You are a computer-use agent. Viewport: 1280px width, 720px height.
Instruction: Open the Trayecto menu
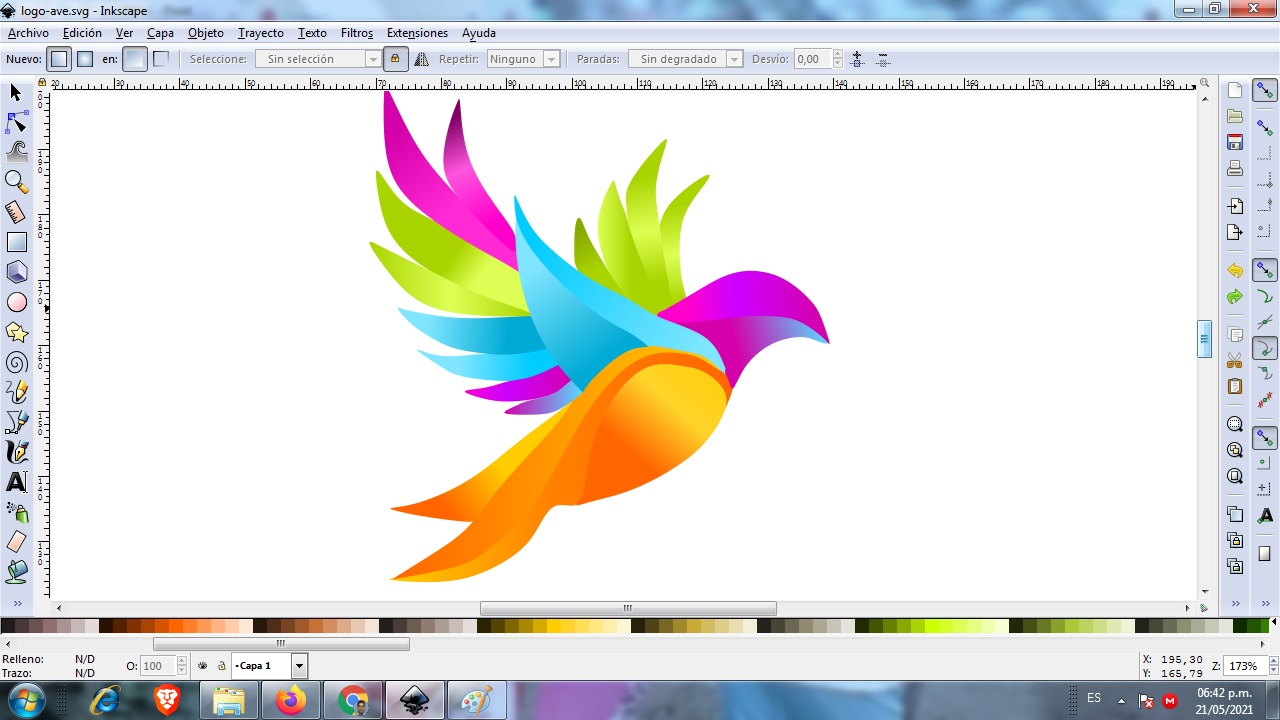tap(261, 33)
